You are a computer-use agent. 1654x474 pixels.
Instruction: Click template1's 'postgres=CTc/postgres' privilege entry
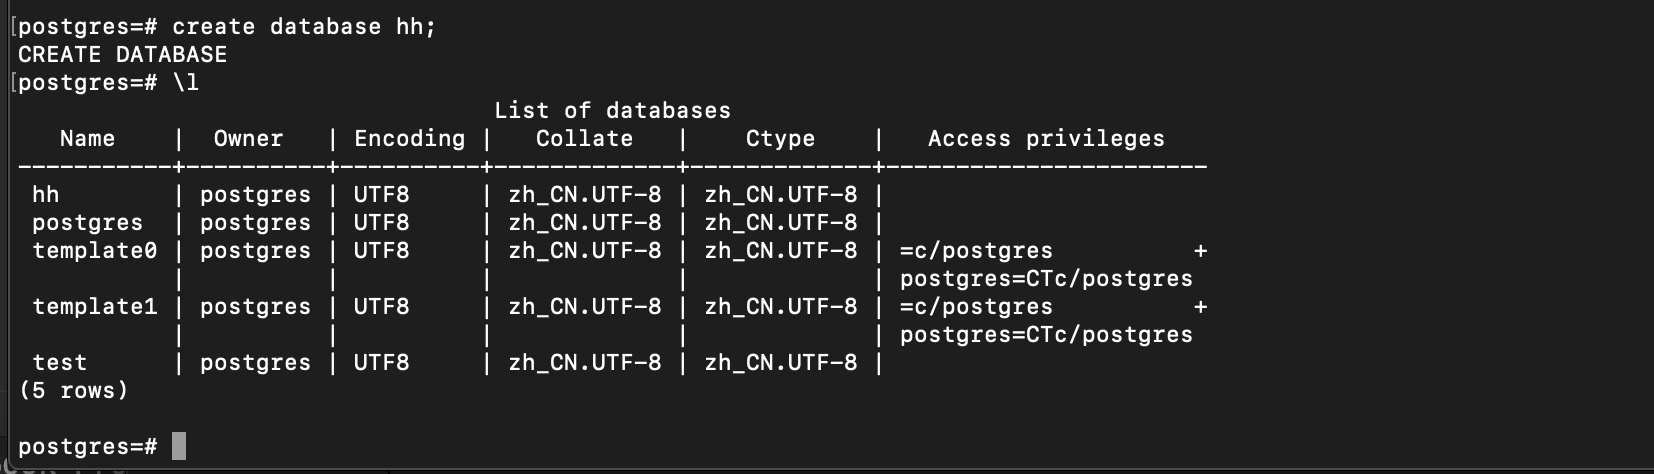[1046, 335]
